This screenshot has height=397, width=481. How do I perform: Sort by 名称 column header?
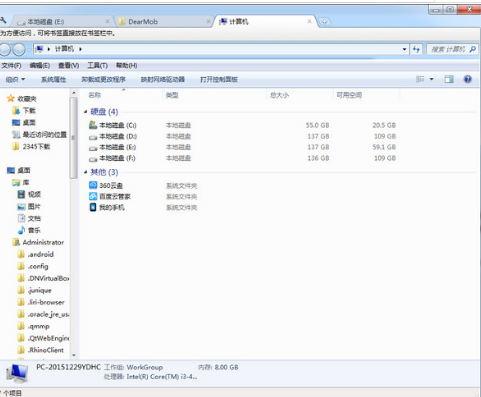95,95
